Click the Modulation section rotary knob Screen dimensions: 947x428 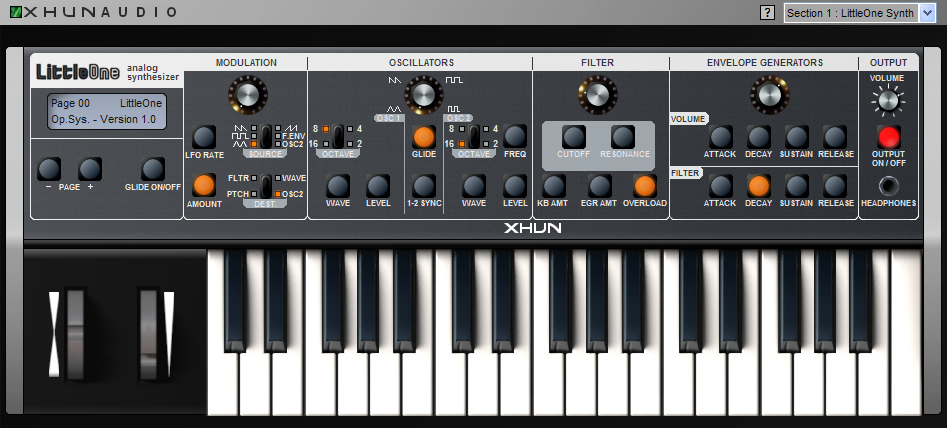pos(248,95)
